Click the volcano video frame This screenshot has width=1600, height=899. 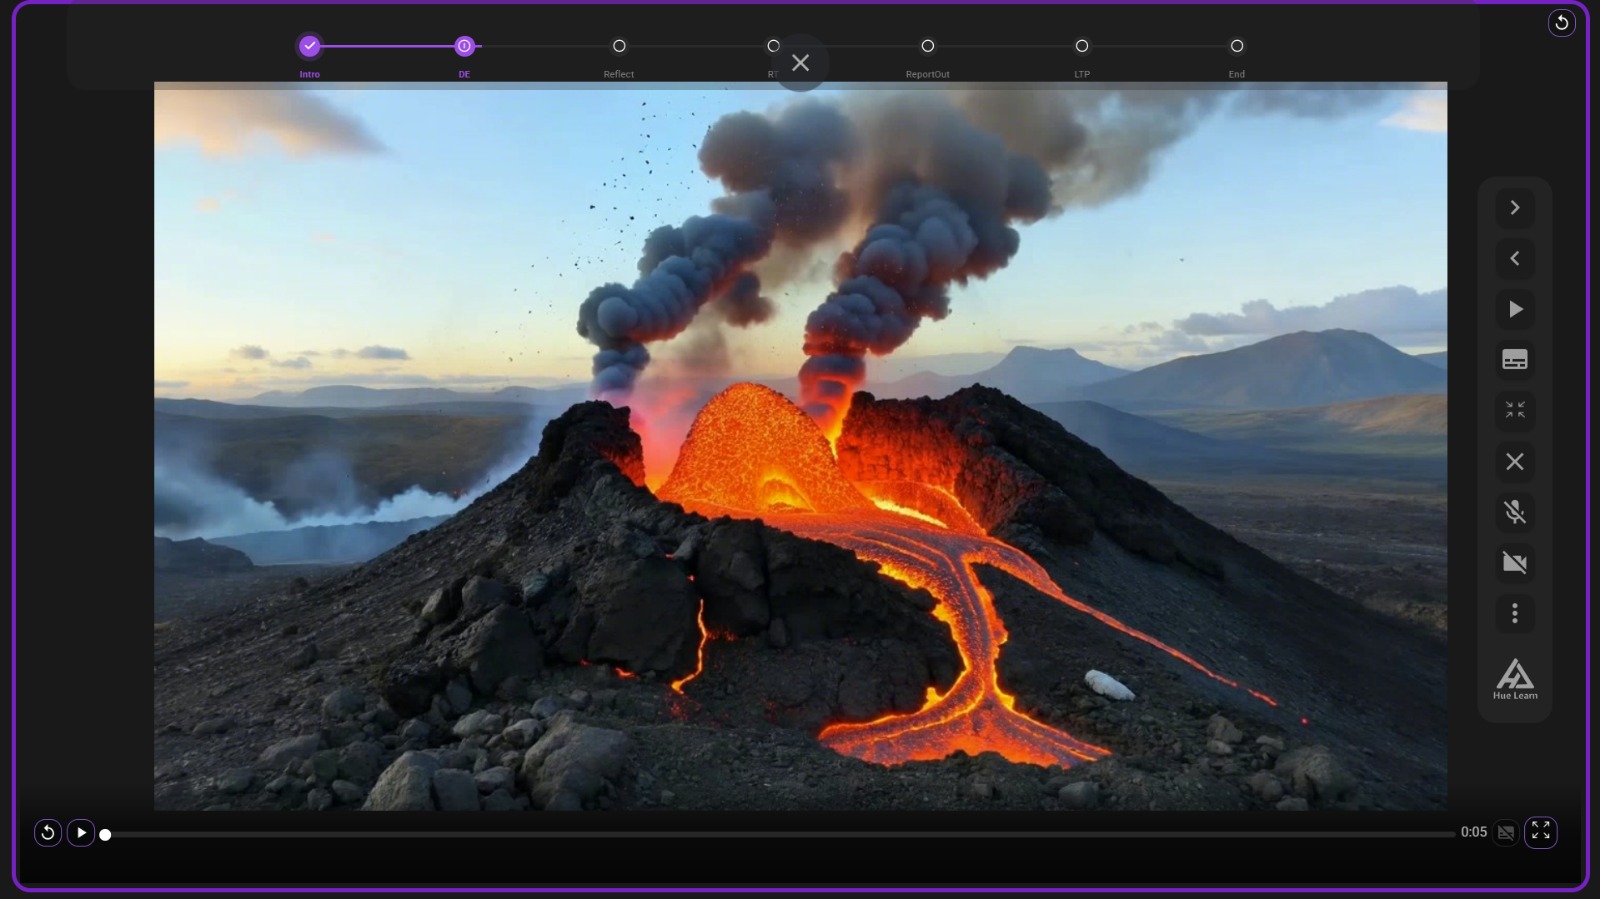click(800, 446)
